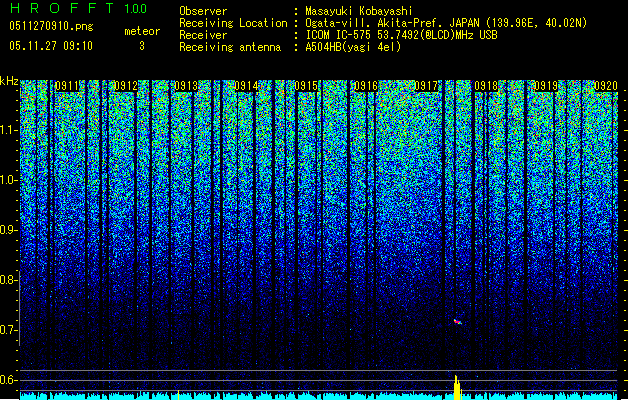Click the 0919 time marker
Screen dimensions: 629x400
point(546,86)
